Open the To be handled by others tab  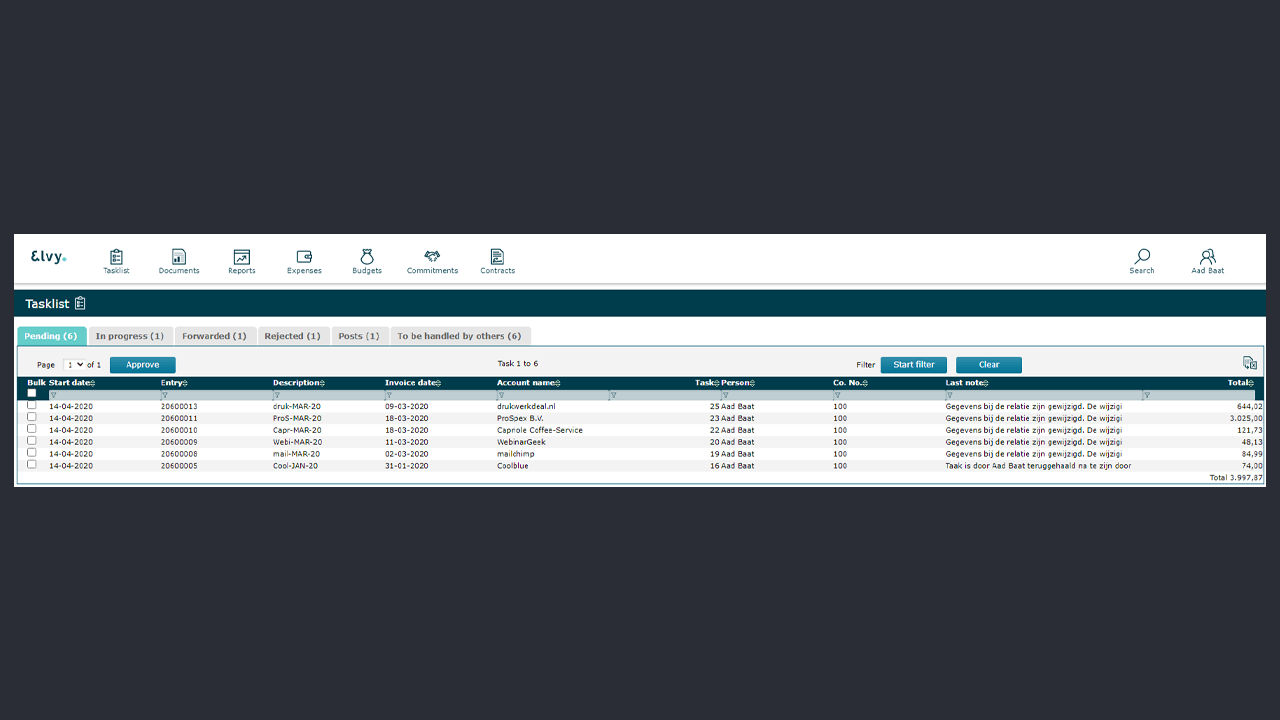click(x=459, y=336)
